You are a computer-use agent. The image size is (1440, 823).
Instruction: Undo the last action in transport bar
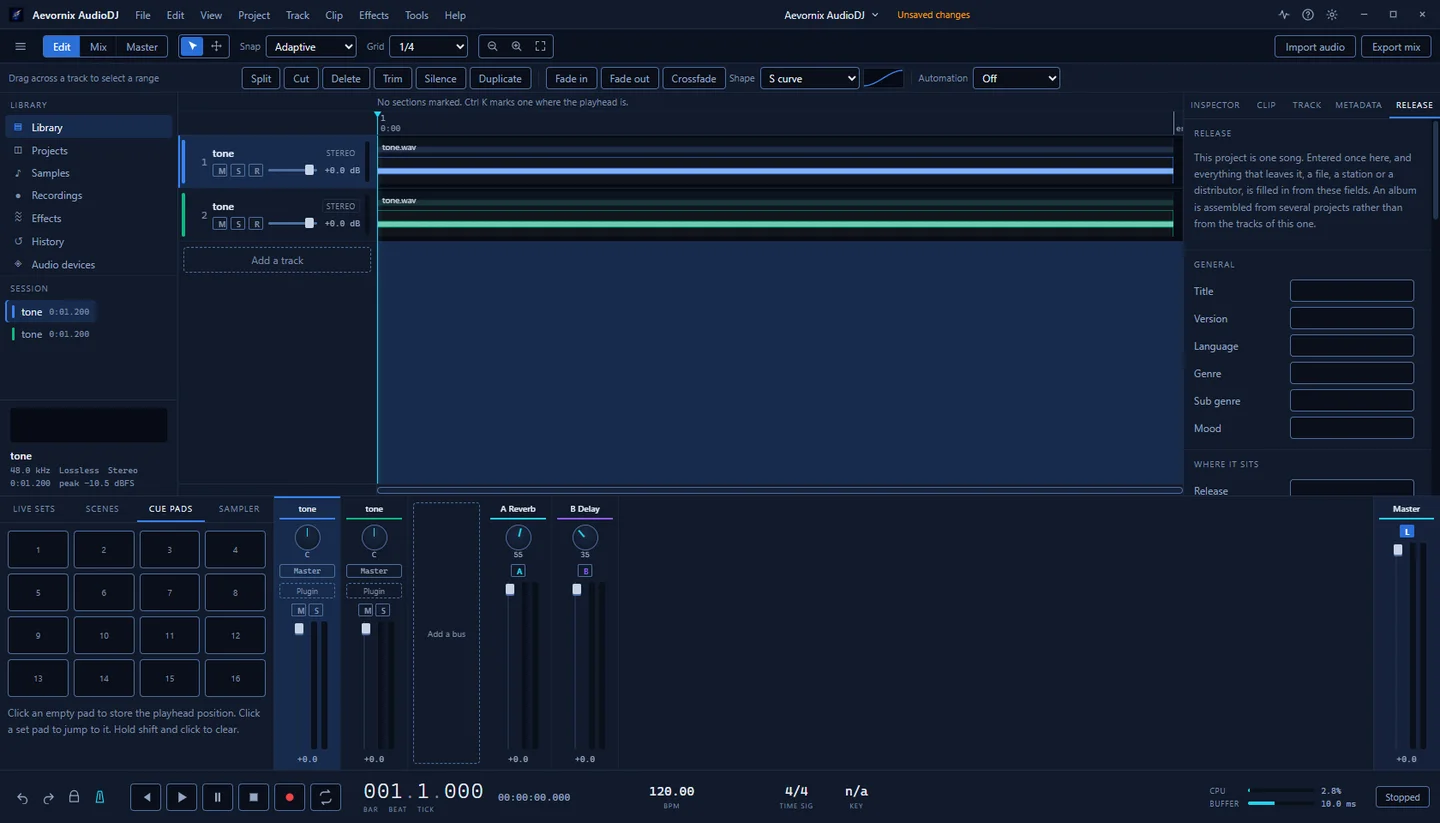tap(22, 798)
